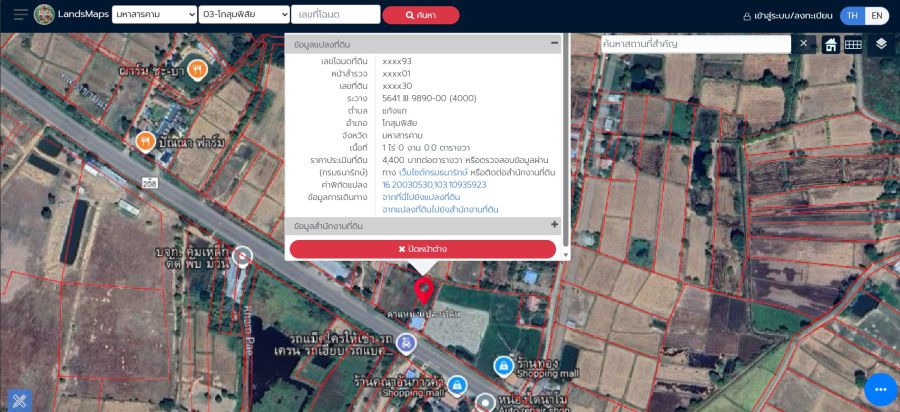The image size is (900, 412).
Task: Click the เลขที่โฉนด input field
Action: (336, 15)
